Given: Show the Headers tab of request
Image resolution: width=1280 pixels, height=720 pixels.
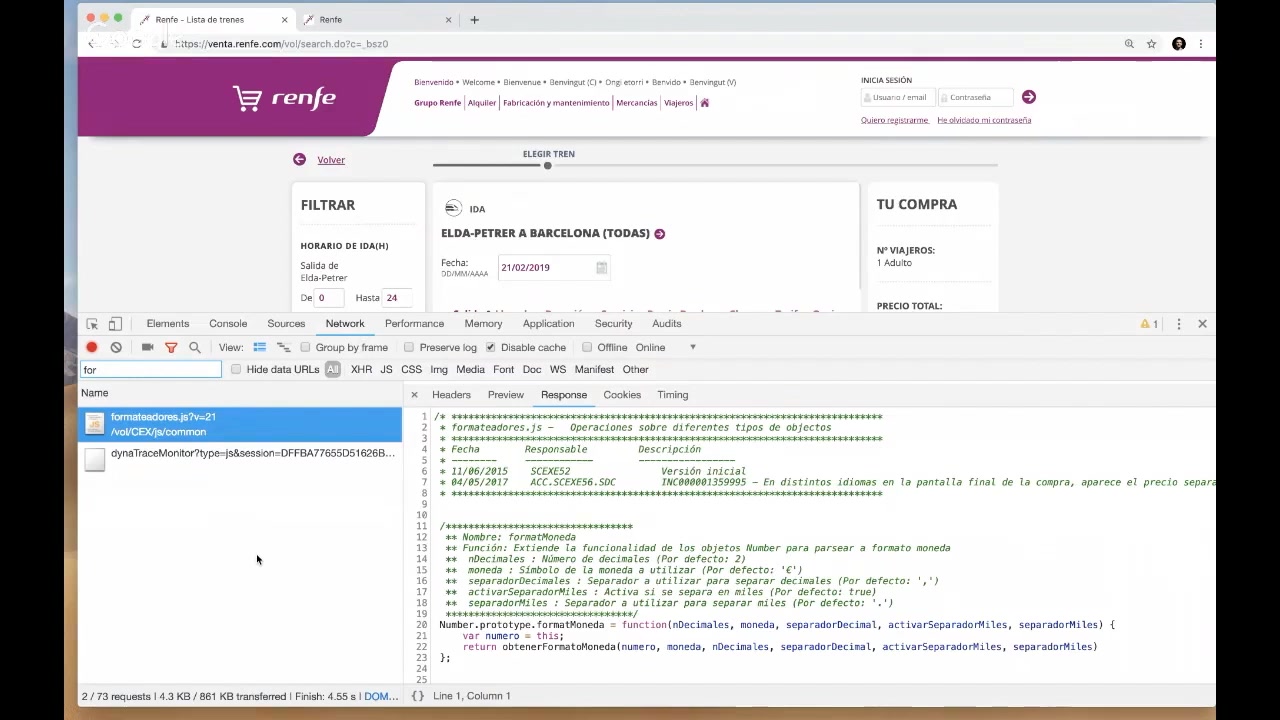Looking at the screenshot, I should (451, 395).
